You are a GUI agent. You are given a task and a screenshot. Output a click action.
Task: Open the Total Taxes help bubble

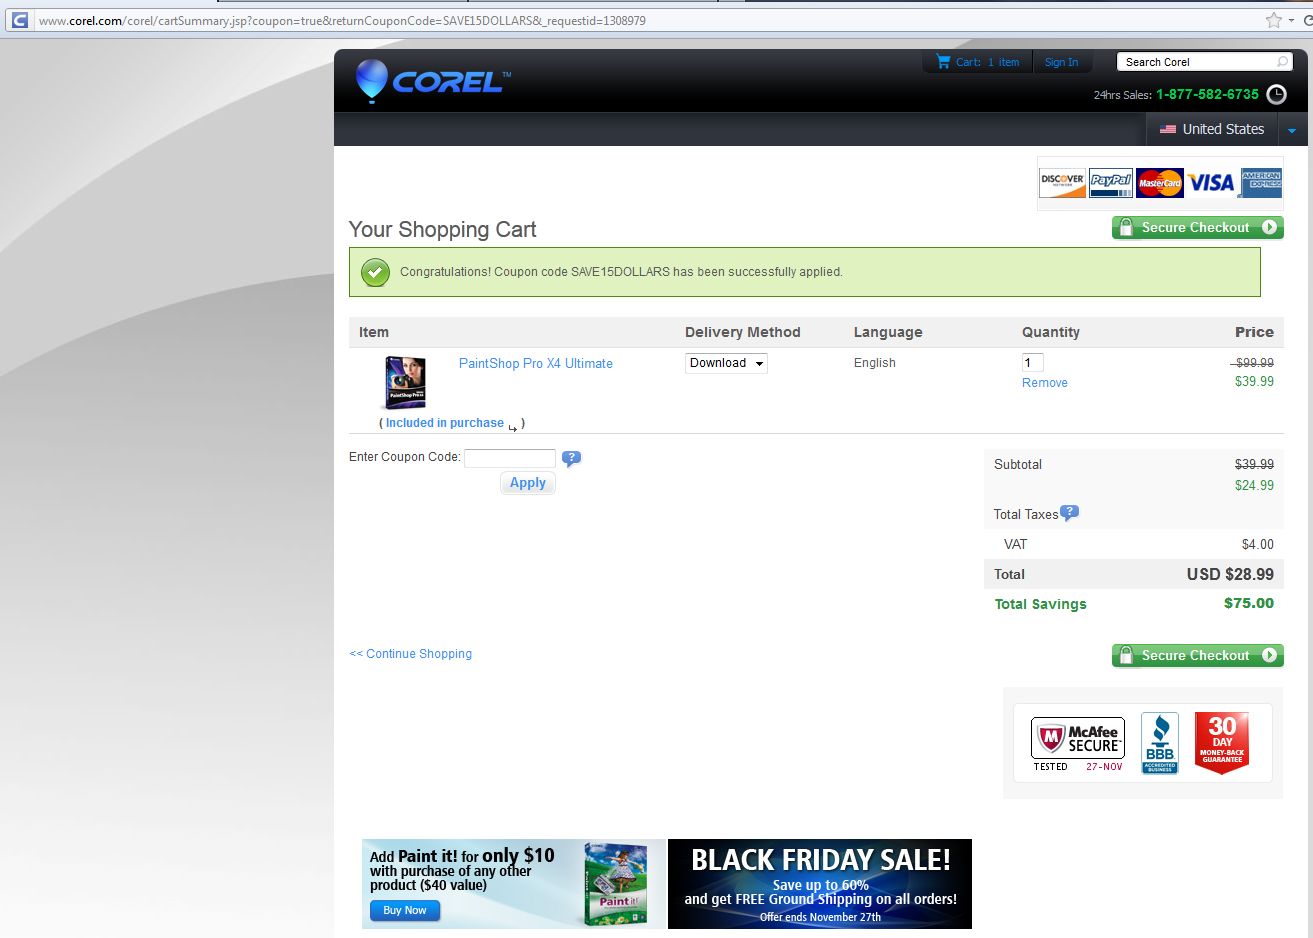(x=1069, y=513)
